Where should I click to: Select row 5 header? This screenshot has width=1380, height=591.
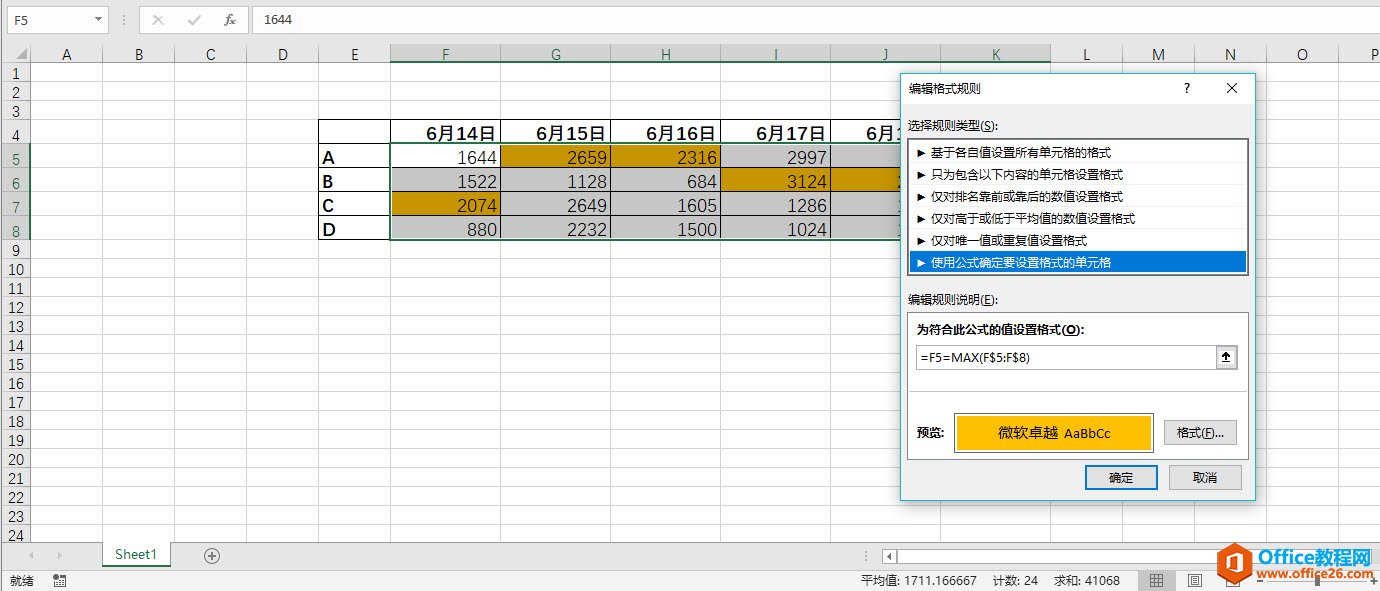(x=15, y=157)
